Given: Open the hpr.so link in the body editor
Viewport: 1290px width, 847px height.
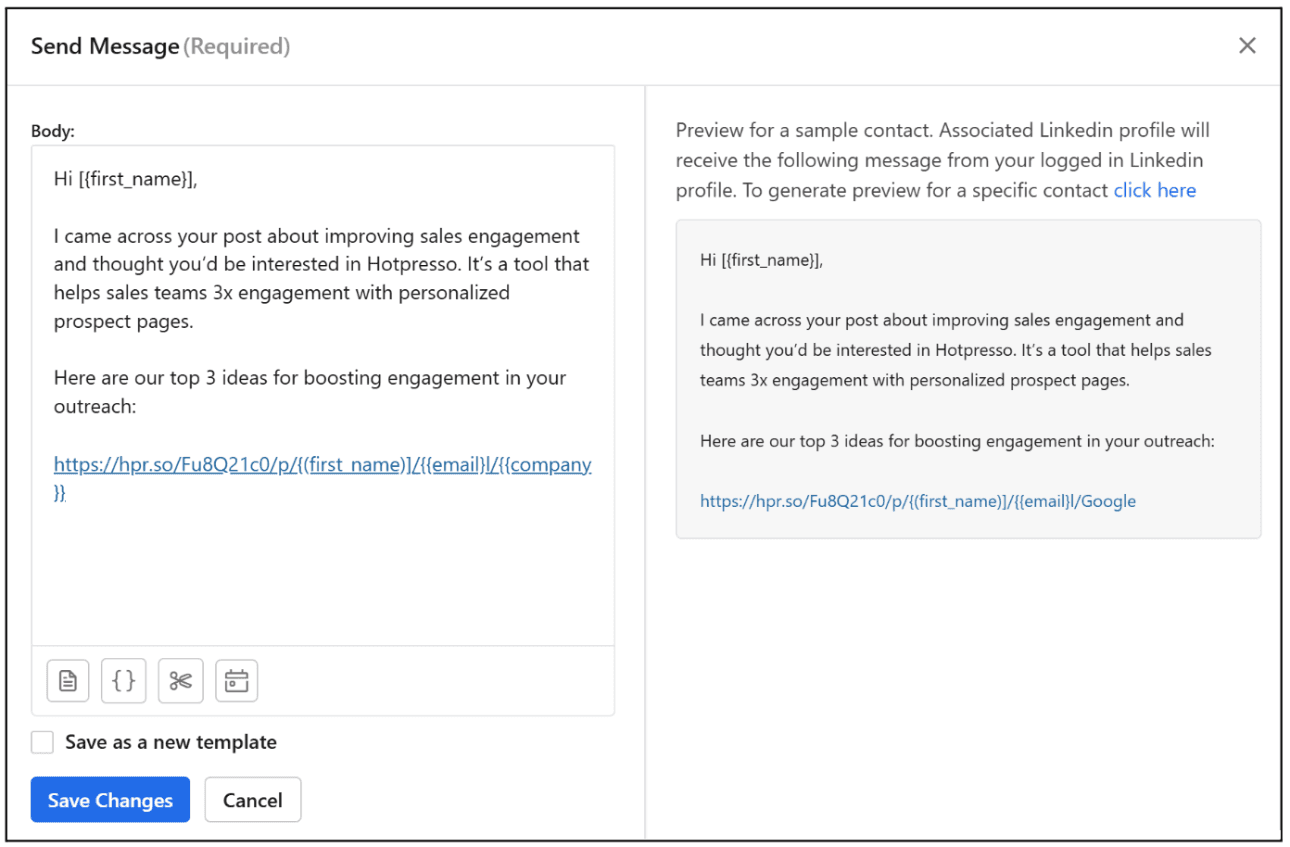Looking at the screenshot, I should tap(323, 478).
